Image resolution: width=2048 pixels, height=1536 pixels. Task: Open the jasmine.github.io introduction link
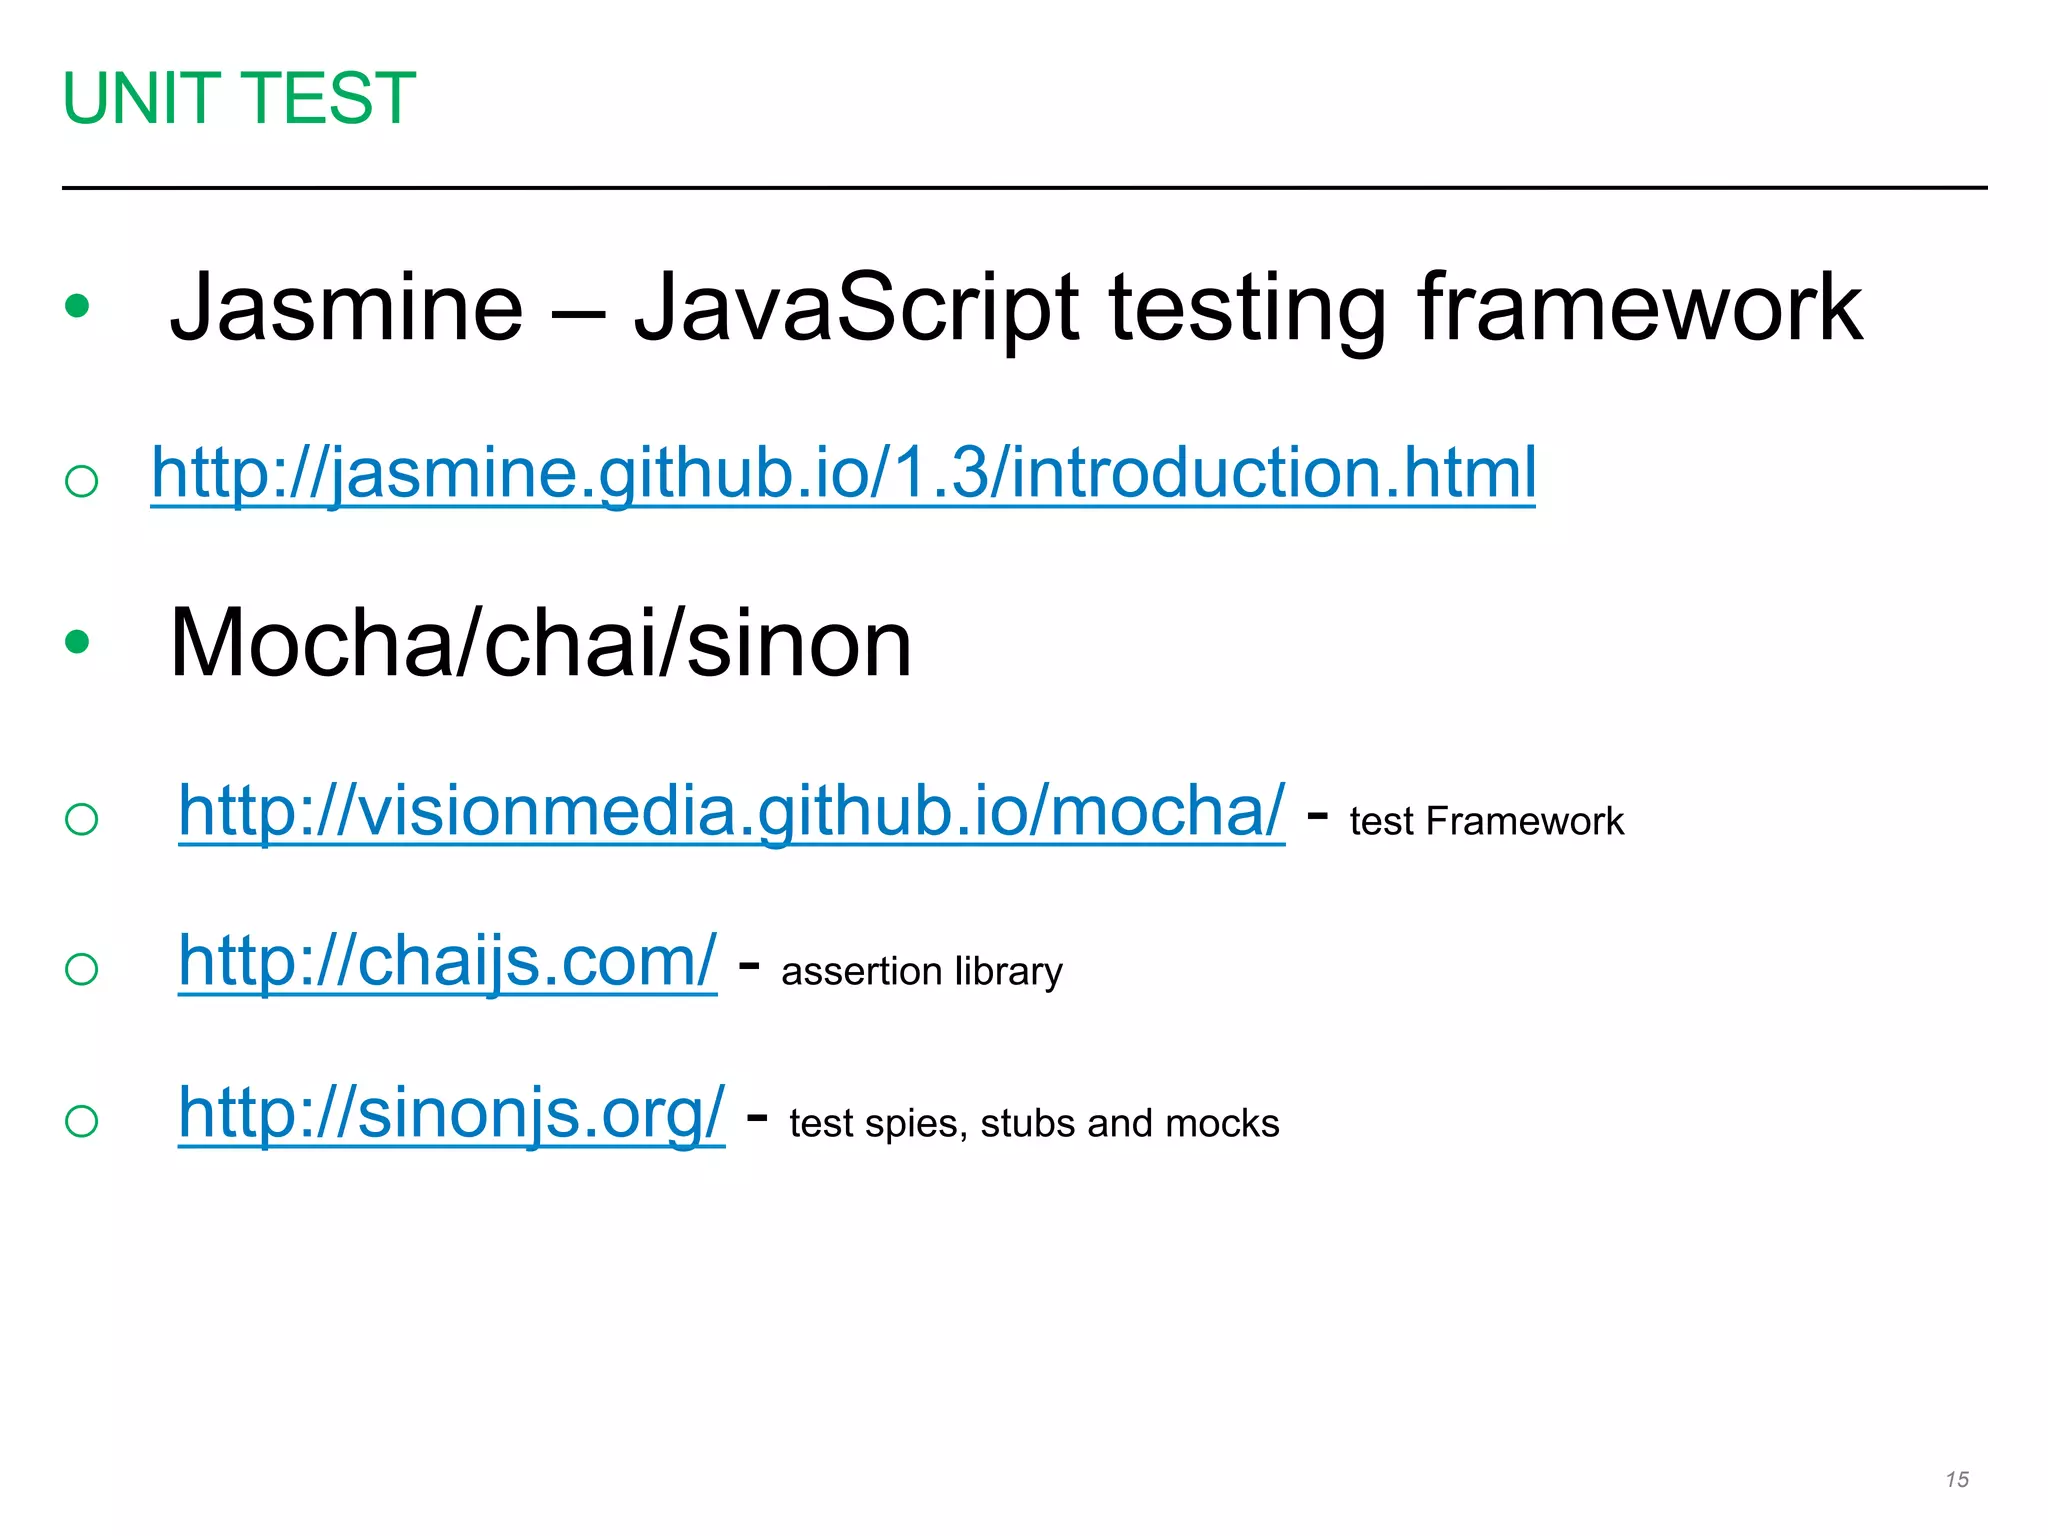pyautogui.click(x=843, y=473)
